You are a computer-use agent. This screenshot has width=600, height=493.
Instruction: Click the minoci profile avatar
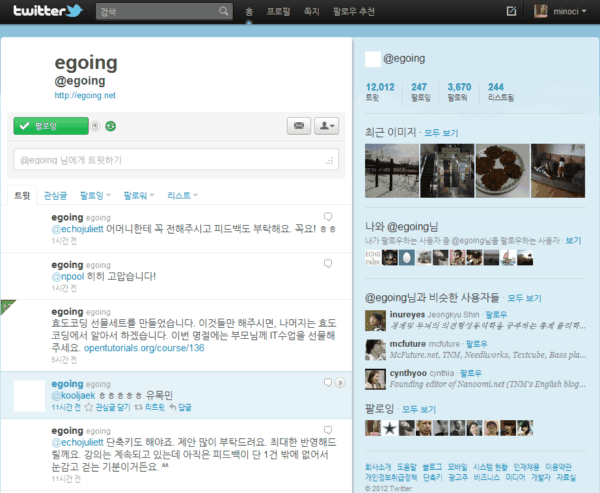(x=541, y=11)
